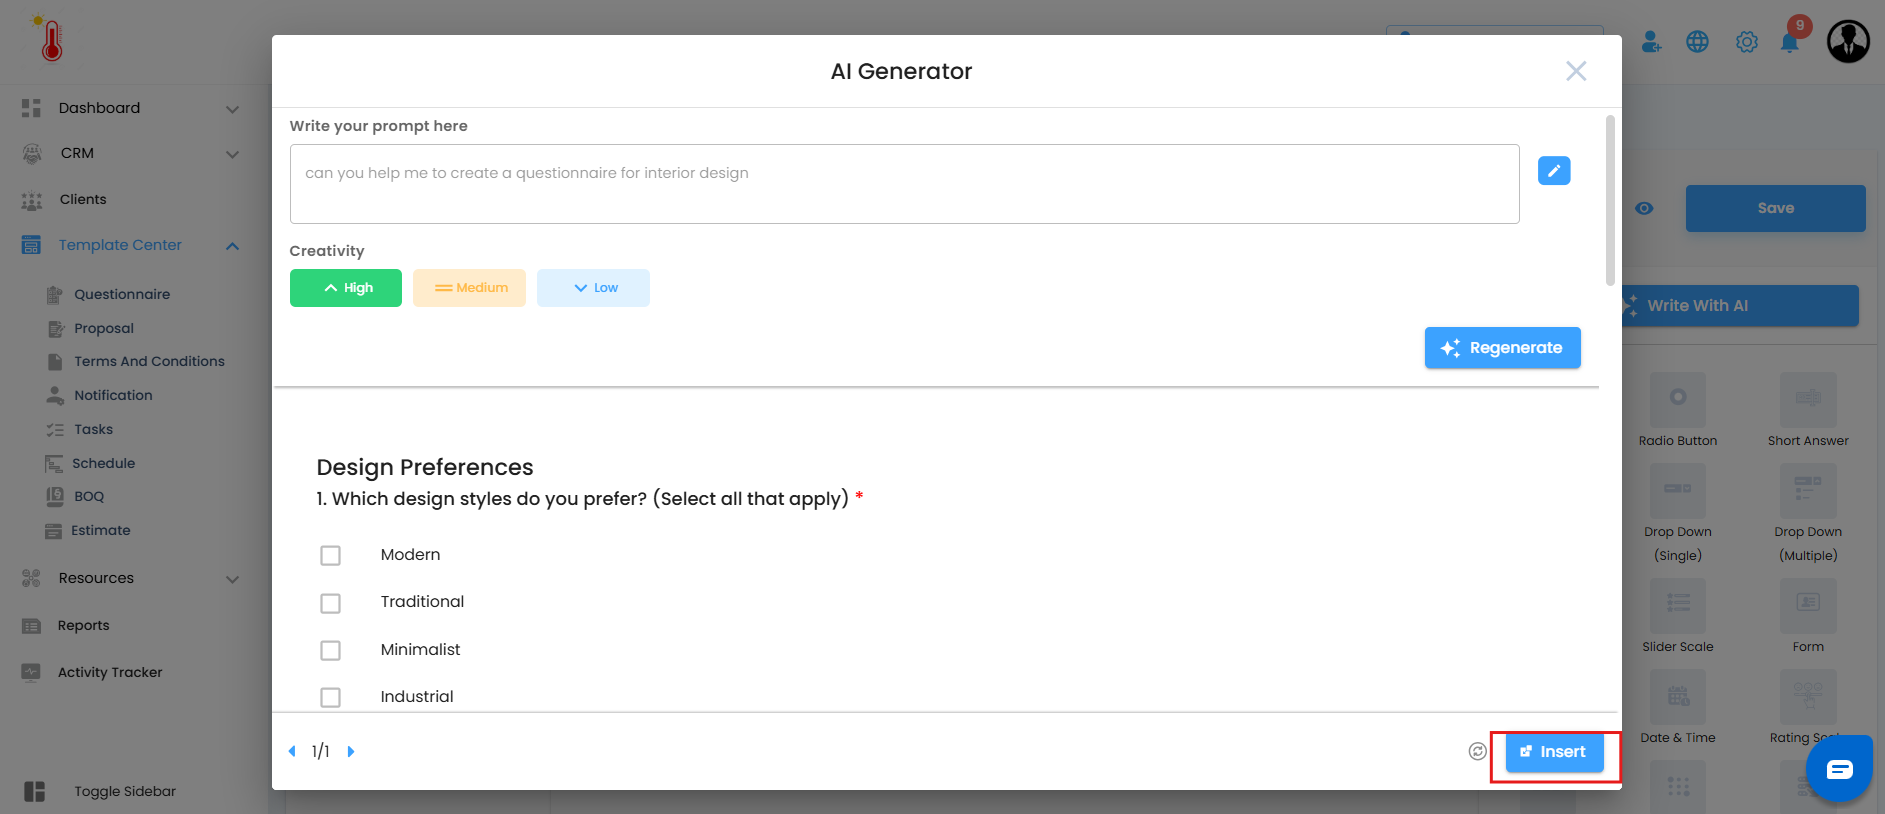Image resolution: width=1885 pixels, height=814 pixels.
Task: Click the globe language icon
Action: point(1697,42)
